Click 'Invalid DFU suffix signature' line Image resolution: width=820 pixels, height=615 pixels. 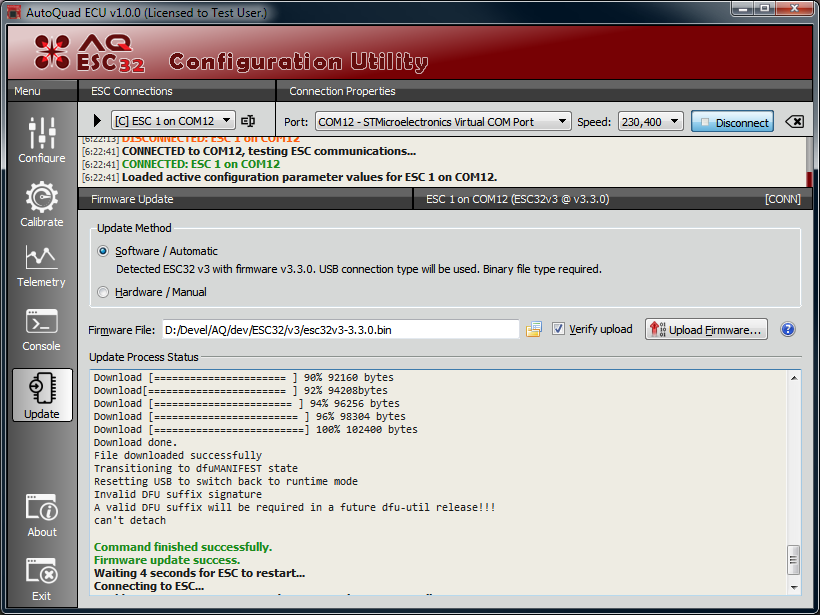click(178, 494)
